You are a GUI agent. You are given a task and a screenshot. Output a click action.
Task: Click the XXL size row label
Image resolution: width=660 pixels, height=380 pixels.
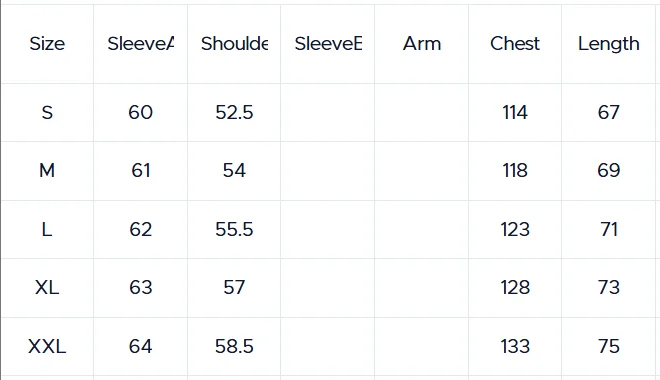pyautogui.click(x=47, y=347)
